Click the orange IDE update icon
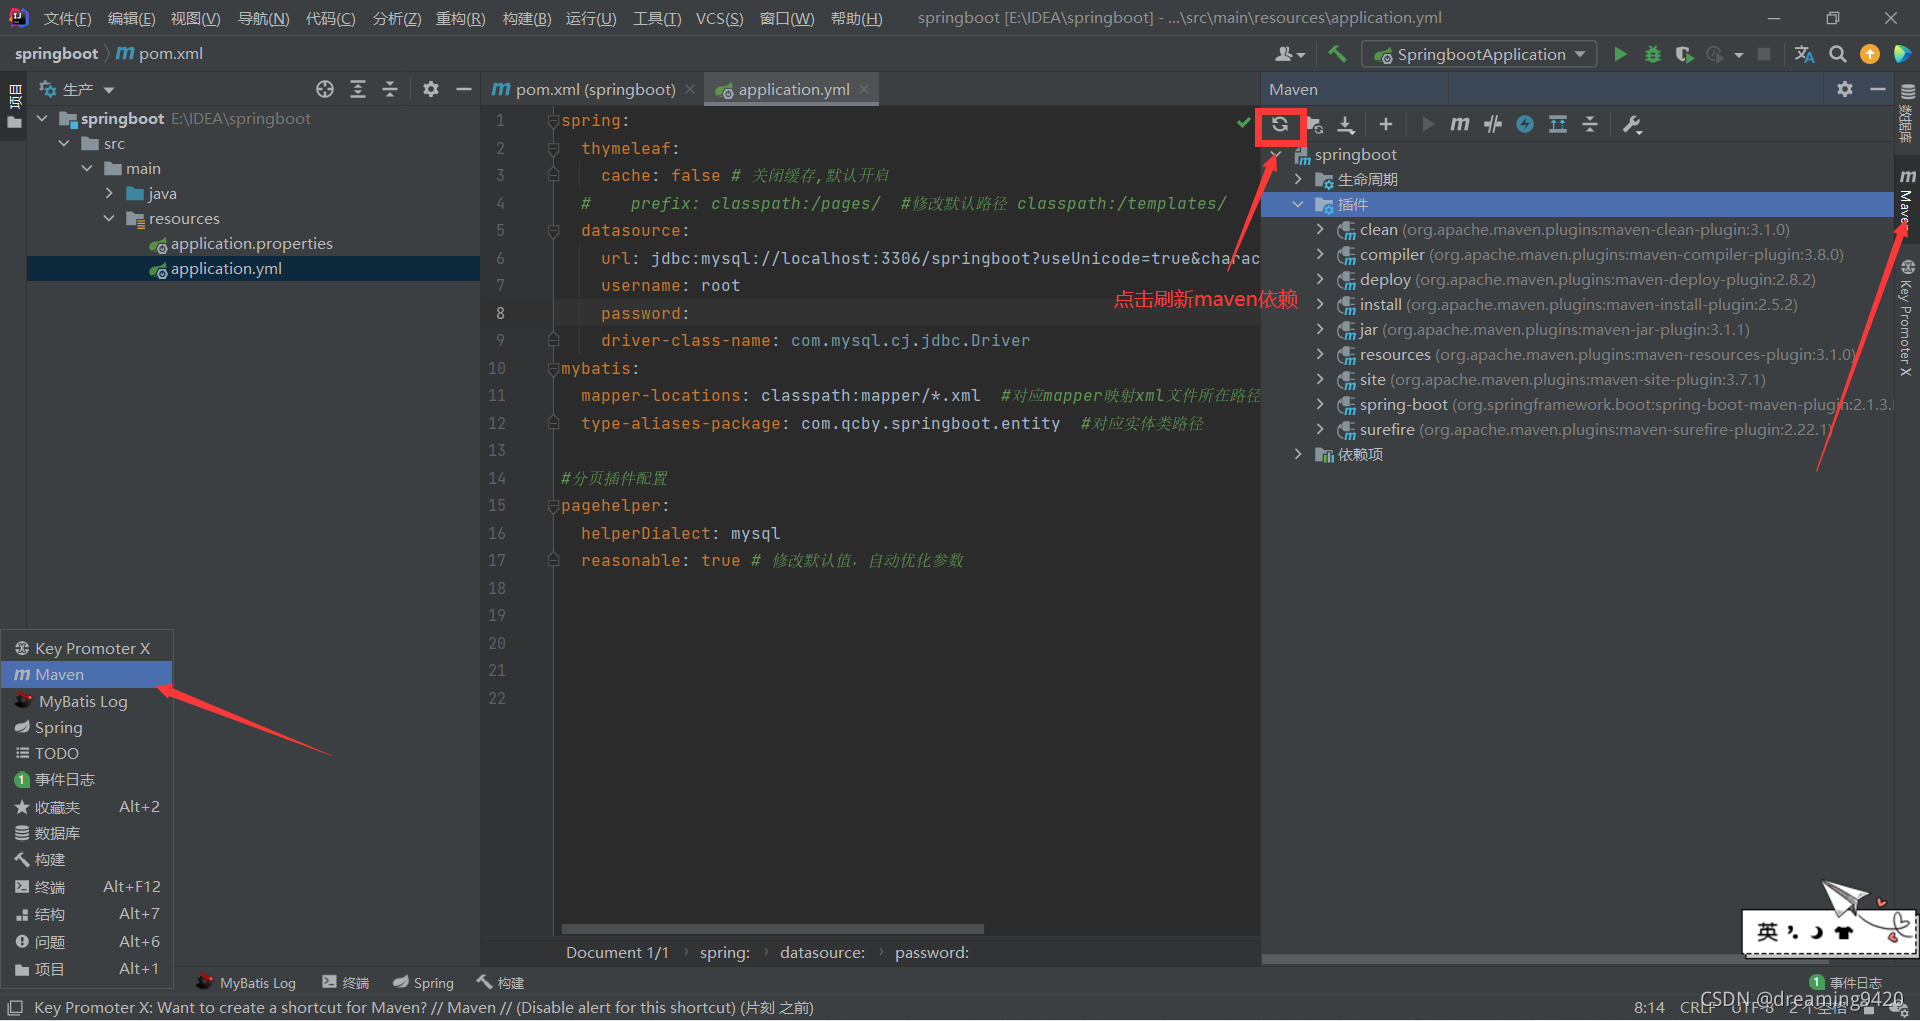This screenshot has height=1021, width=1920. (1870, 54)
